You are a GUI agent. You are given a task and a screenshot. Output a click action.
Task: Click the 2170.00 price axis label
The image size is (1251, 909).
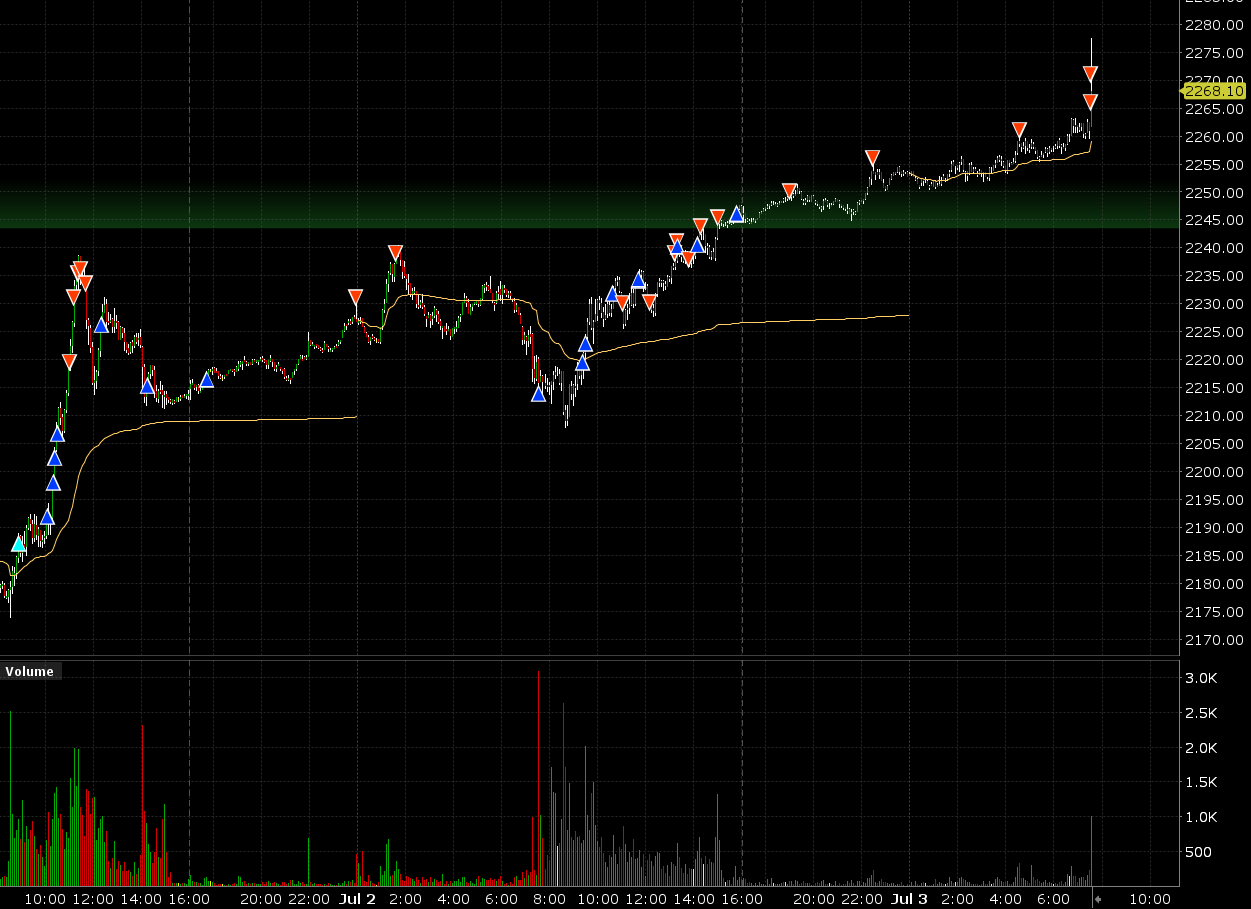[1213, 640]
